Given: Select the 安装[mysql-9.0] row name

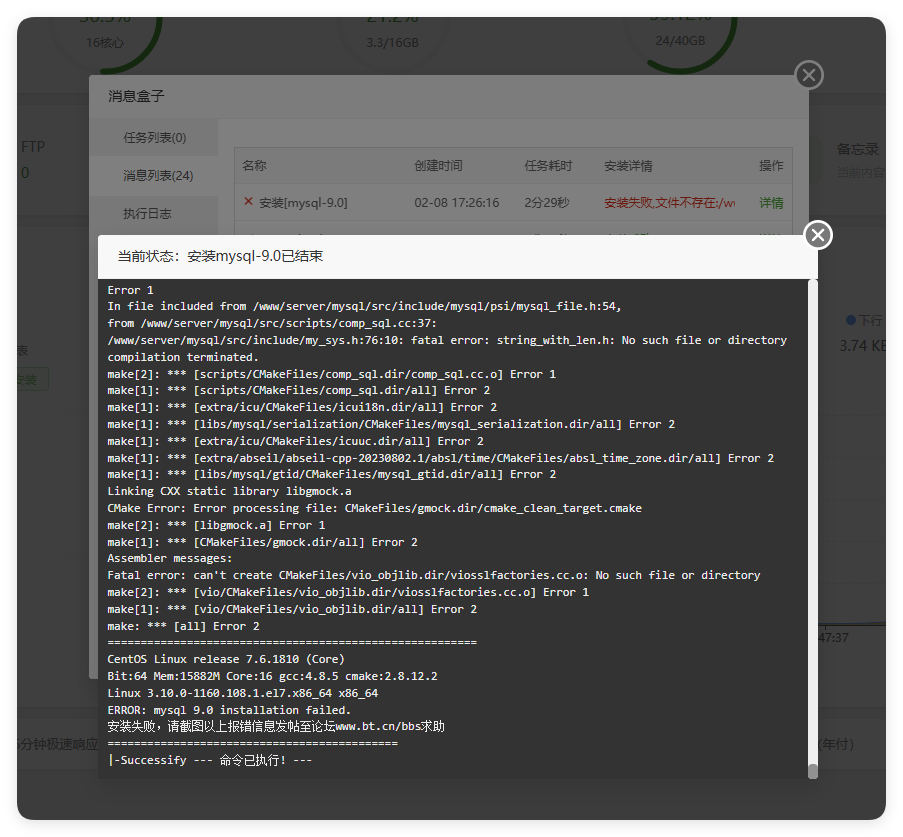Looking at the screenshot, I should tap(303, 203).
